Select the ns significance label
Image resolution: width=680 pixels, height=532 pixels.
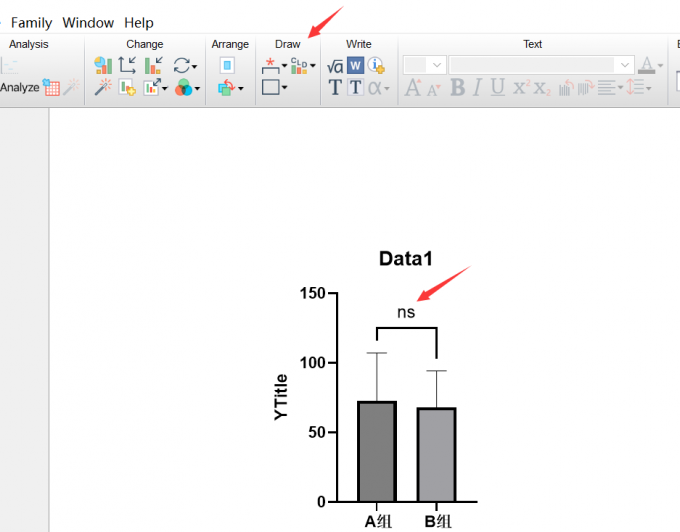tap(406, 312)
